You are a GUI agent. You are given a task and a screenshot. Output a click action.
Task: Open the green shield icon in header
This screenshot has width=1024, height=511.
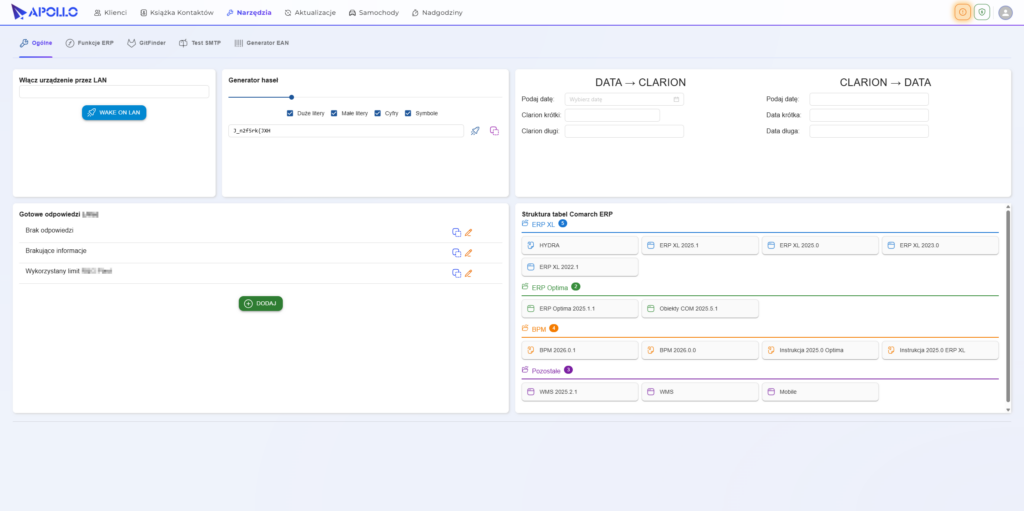point(982,12)
